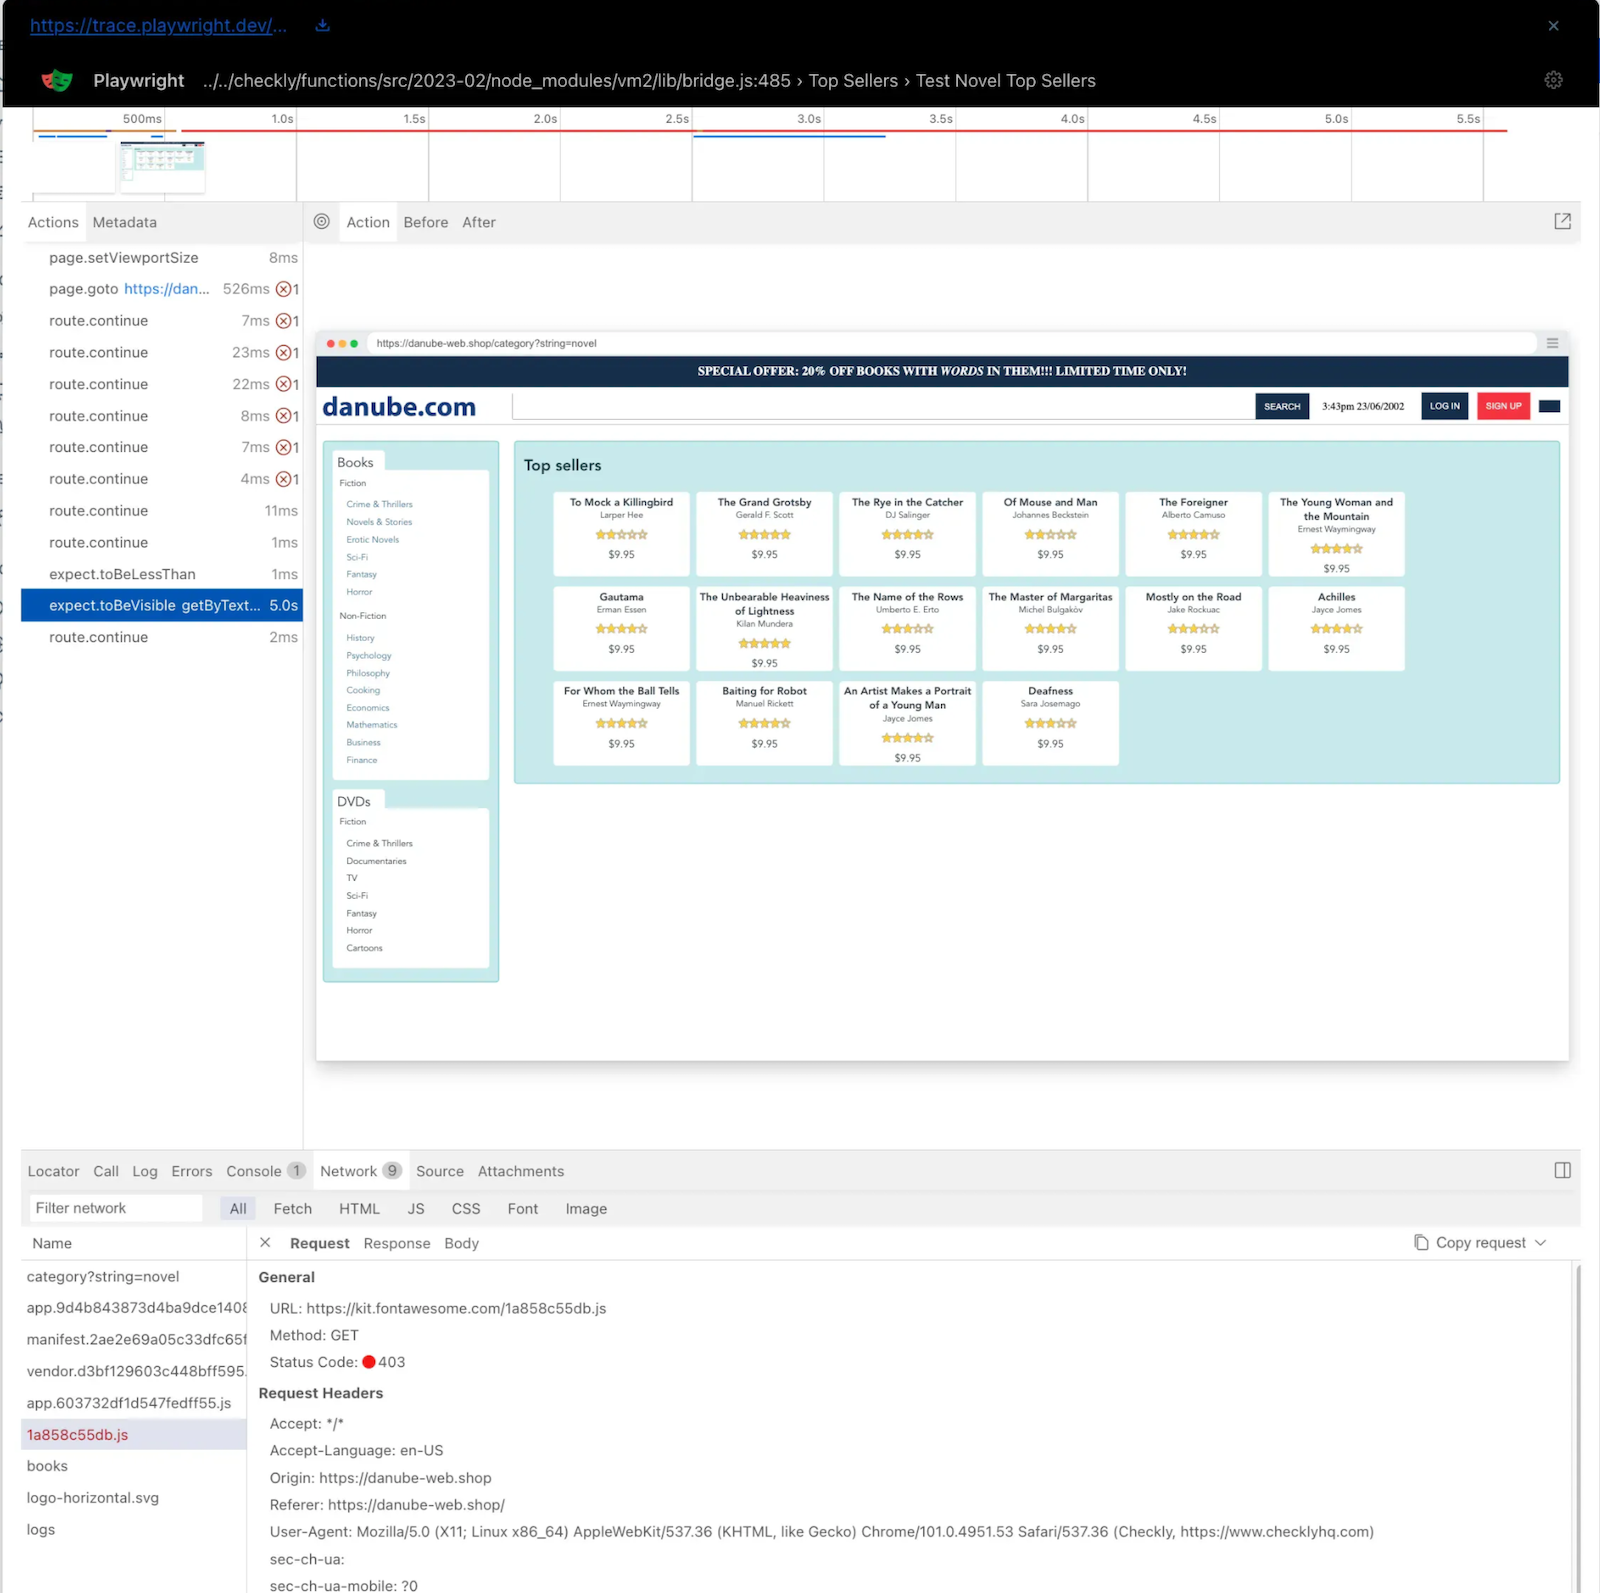Enable the Image network filter
This screenshot has height=1593, width=1600.
click(x=586, y=1209)
